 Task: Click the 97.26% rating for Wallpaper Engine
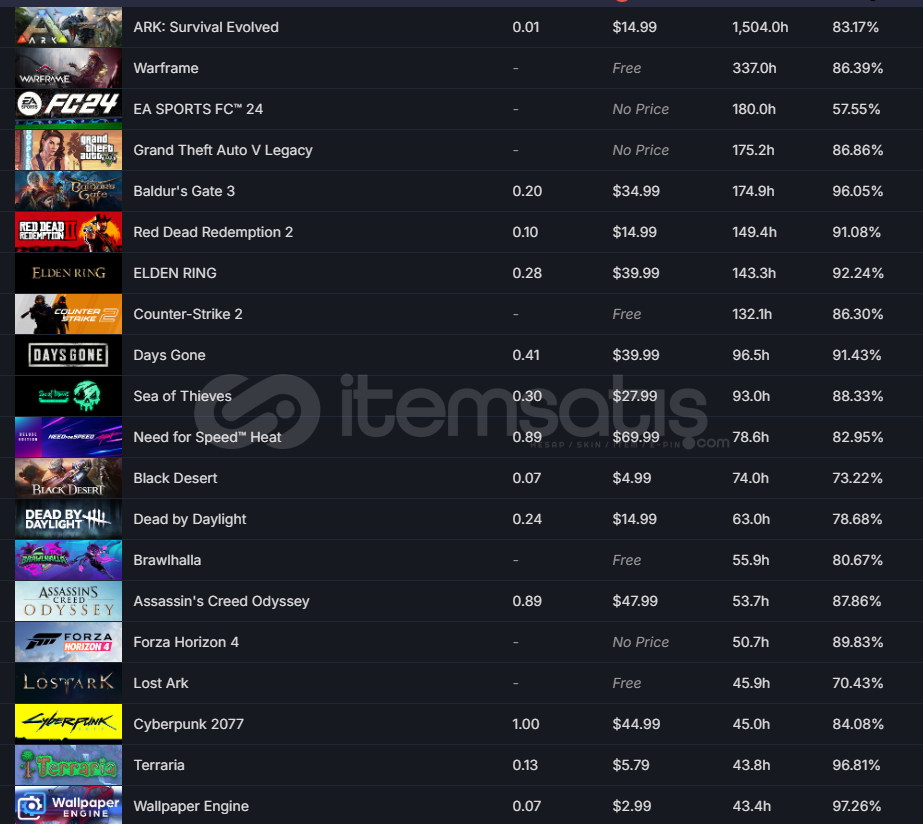pos(856,806)
